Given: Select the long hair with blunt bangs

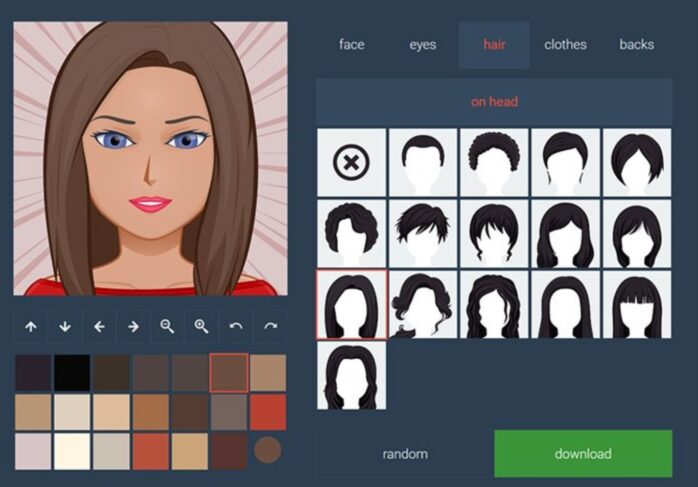Looking at the screenshot, I should [637, 304].
